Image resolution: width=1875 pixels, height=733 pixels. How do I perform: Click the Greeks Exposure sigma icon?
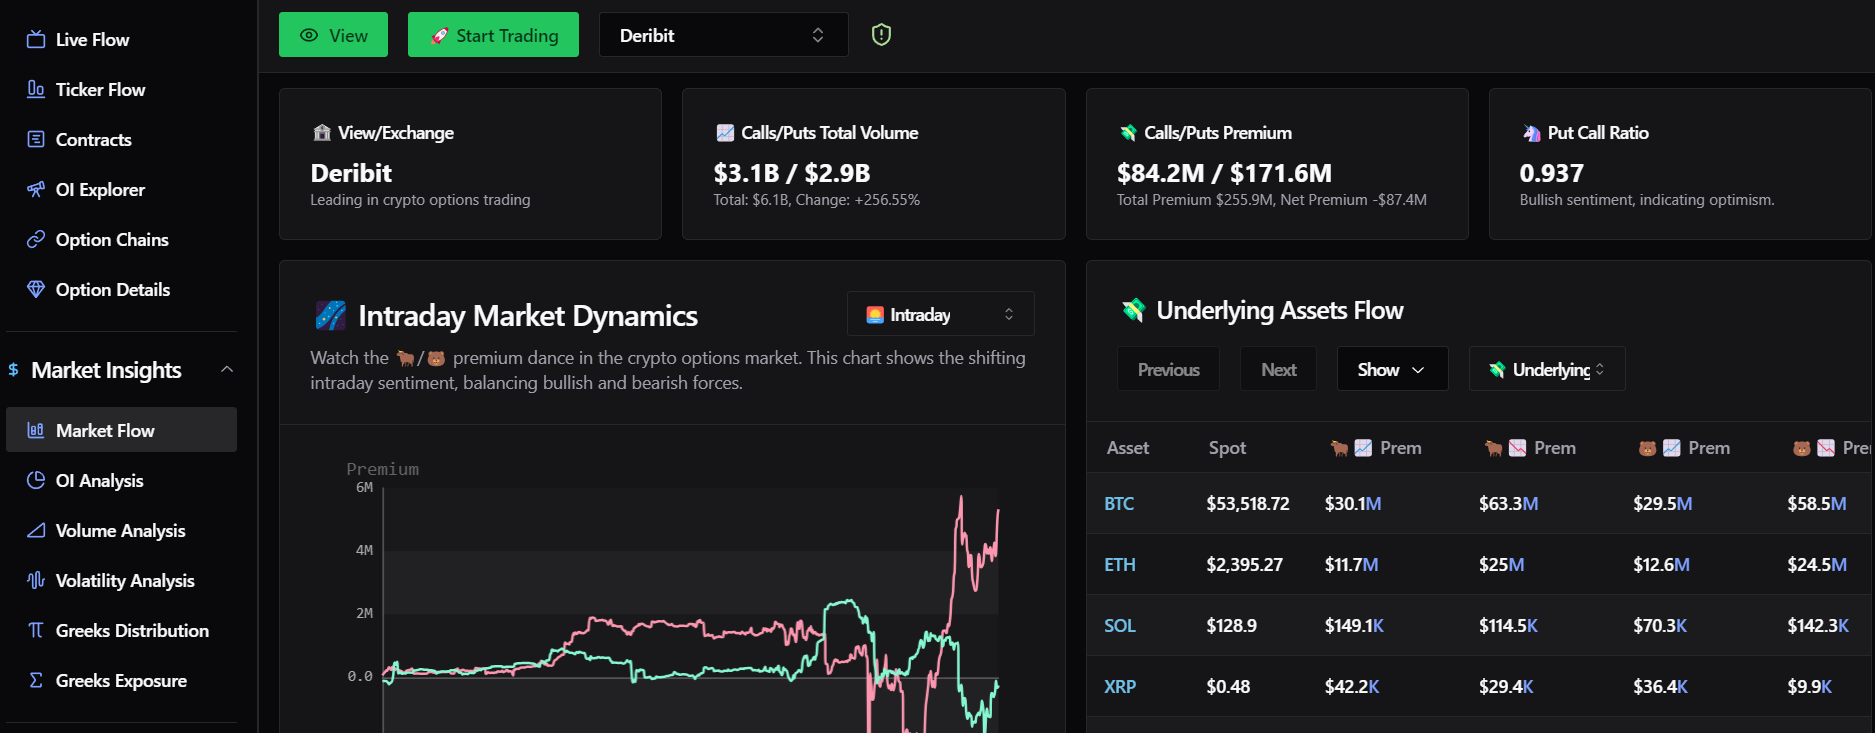click(36, 680)
